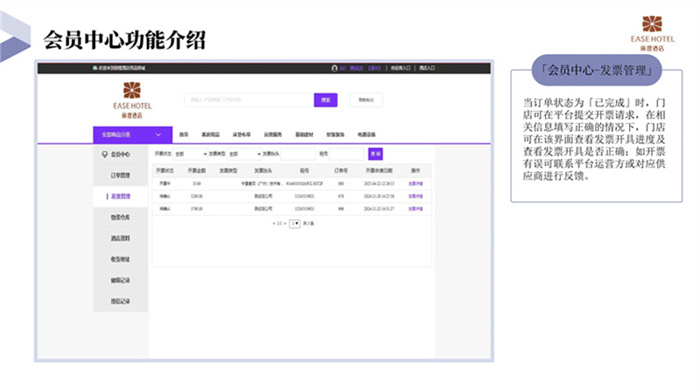Click the 3790.00 amount cell
This screenshot has height=392, width=700.
click(x=196, y=209)
